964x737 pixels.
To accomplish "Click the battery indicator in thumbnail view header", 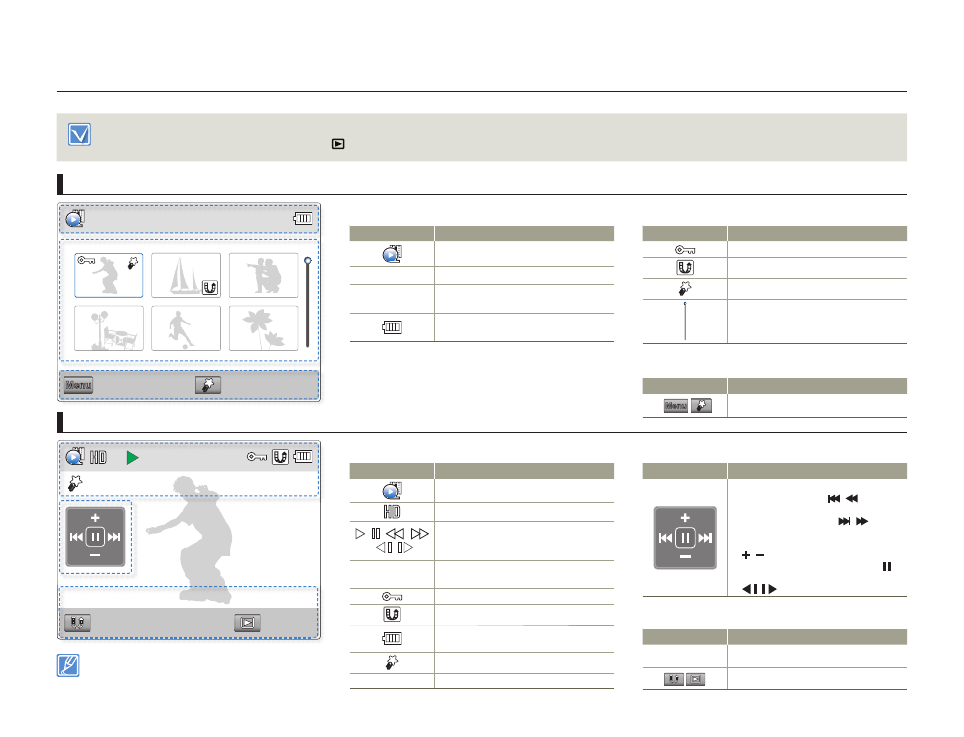I will 303,219.
